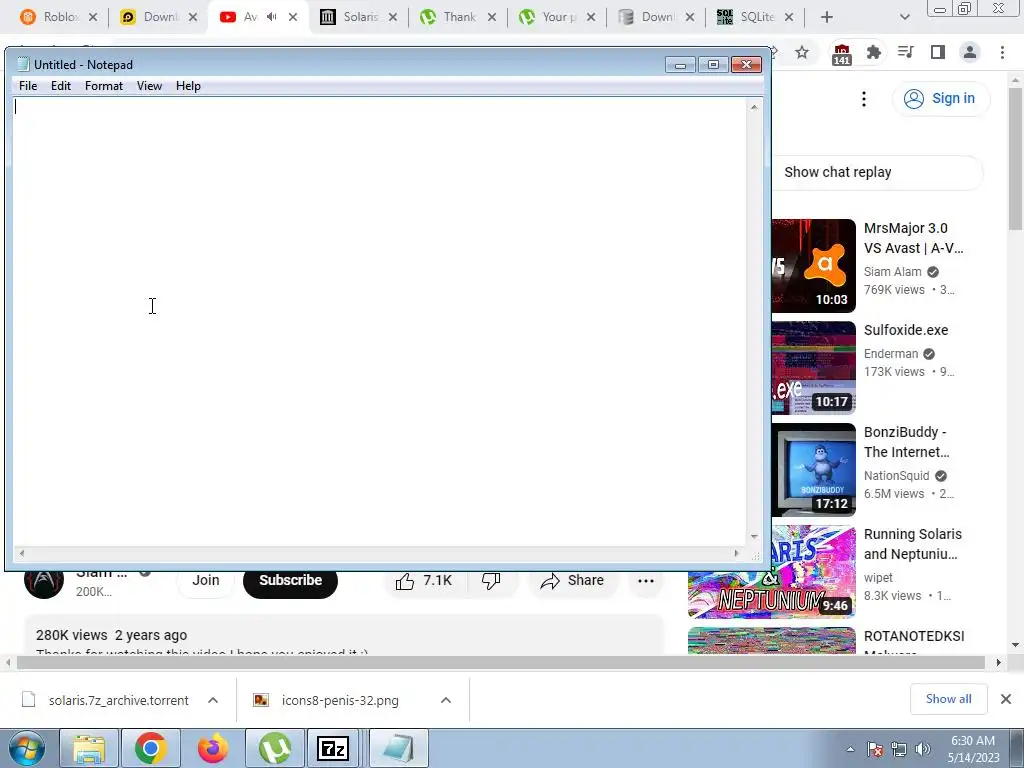Open the BonziBuddy video thumbnail
The image size is (1024, 768).
[x=814, y=470]
